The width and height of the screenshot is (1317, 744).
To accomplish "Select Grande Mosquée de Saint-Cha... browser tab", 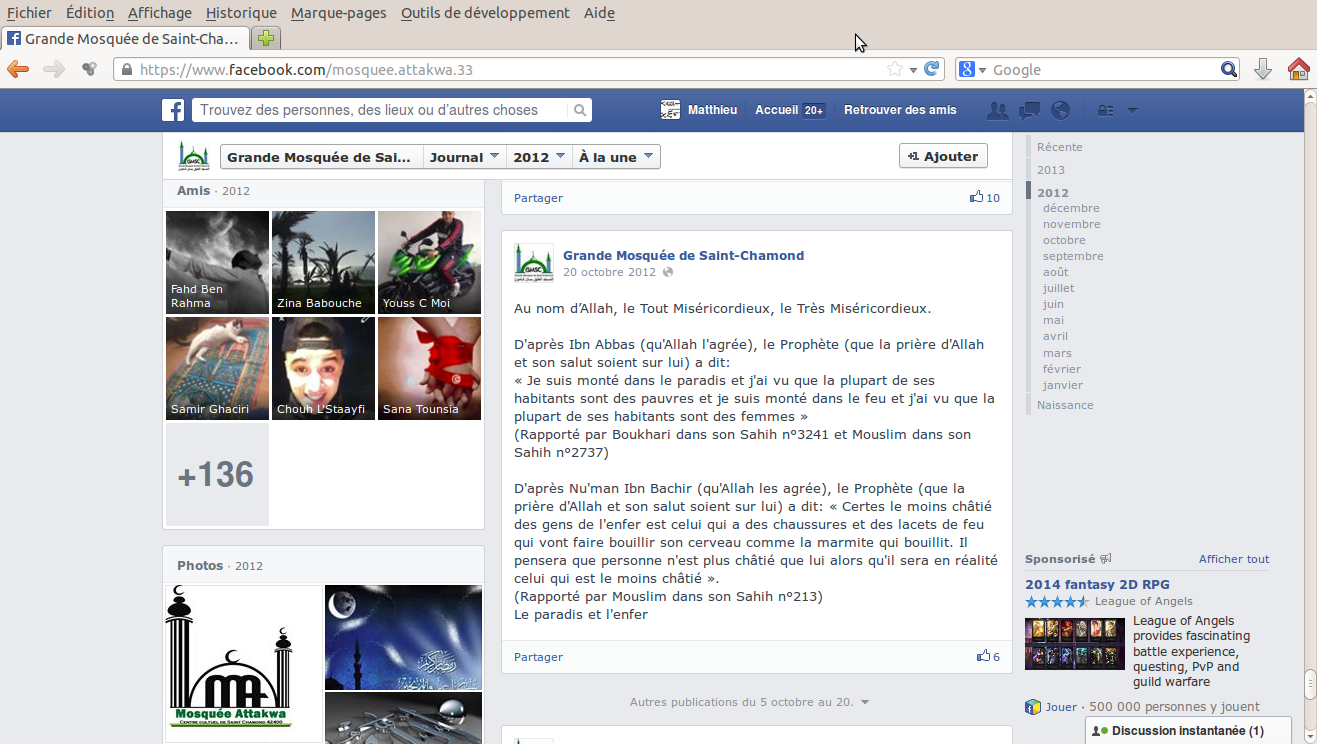I will click(x=124, y=39).
